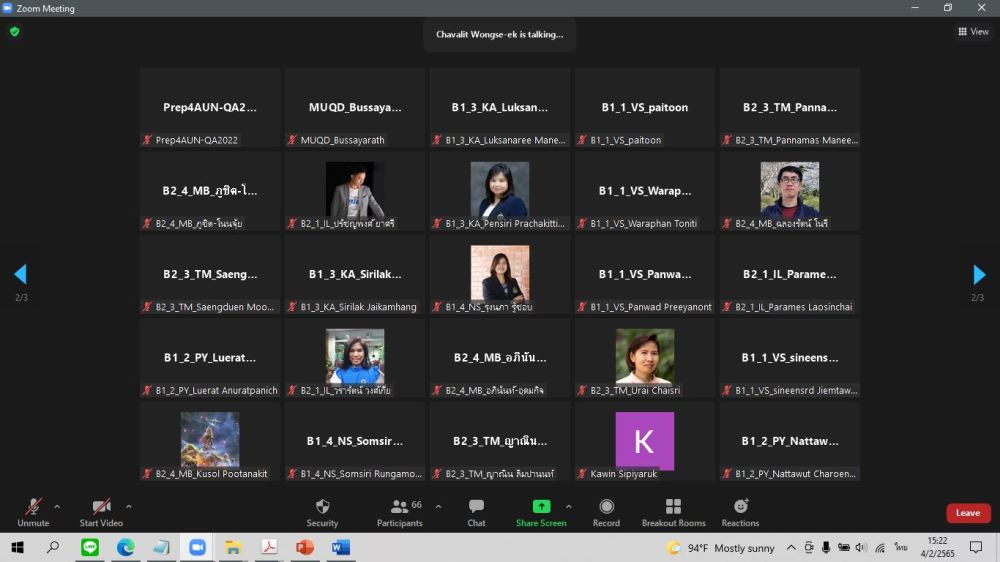
Task: Unmute the microphone
Action: tap(33, 507)
